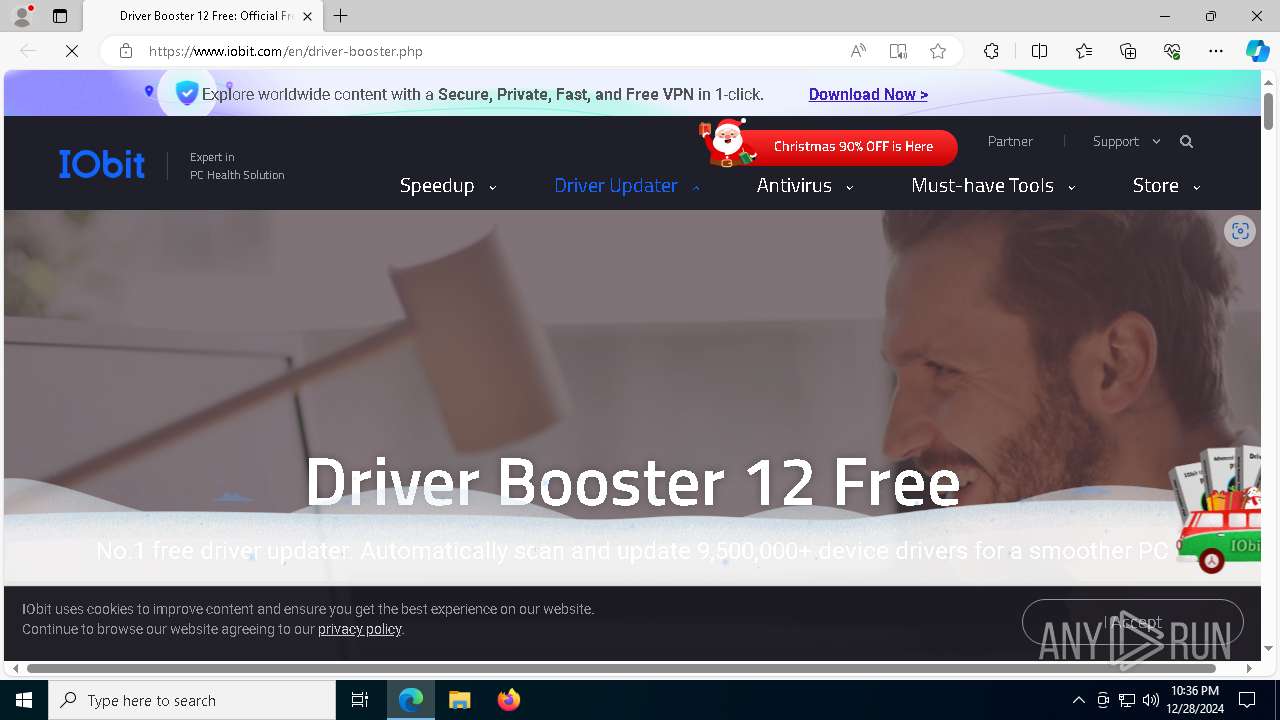Expand the Store menu

[x=1166, y=185]
